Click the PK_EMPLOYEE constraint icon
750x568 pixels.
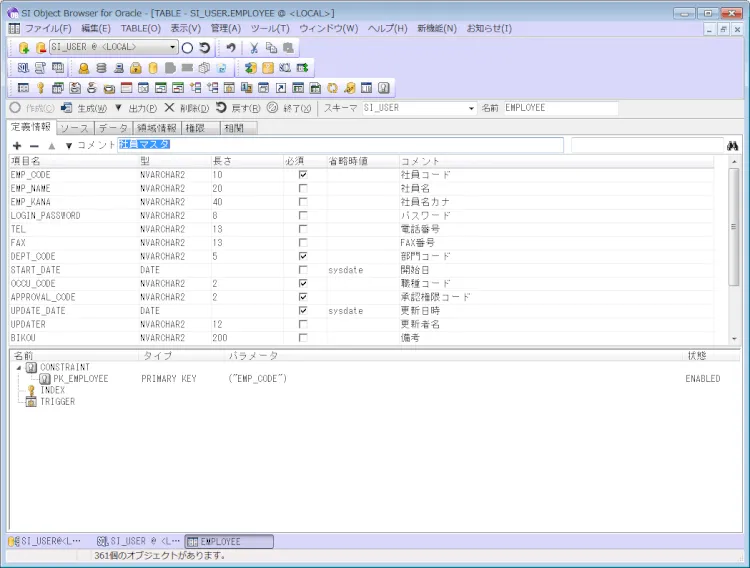45,379
